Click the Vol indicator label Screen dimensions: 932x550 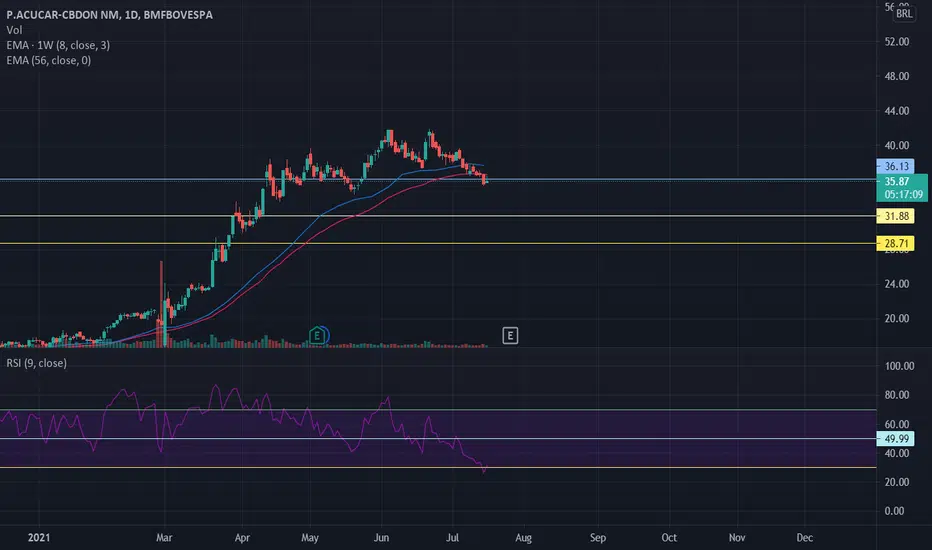point(14,30)
